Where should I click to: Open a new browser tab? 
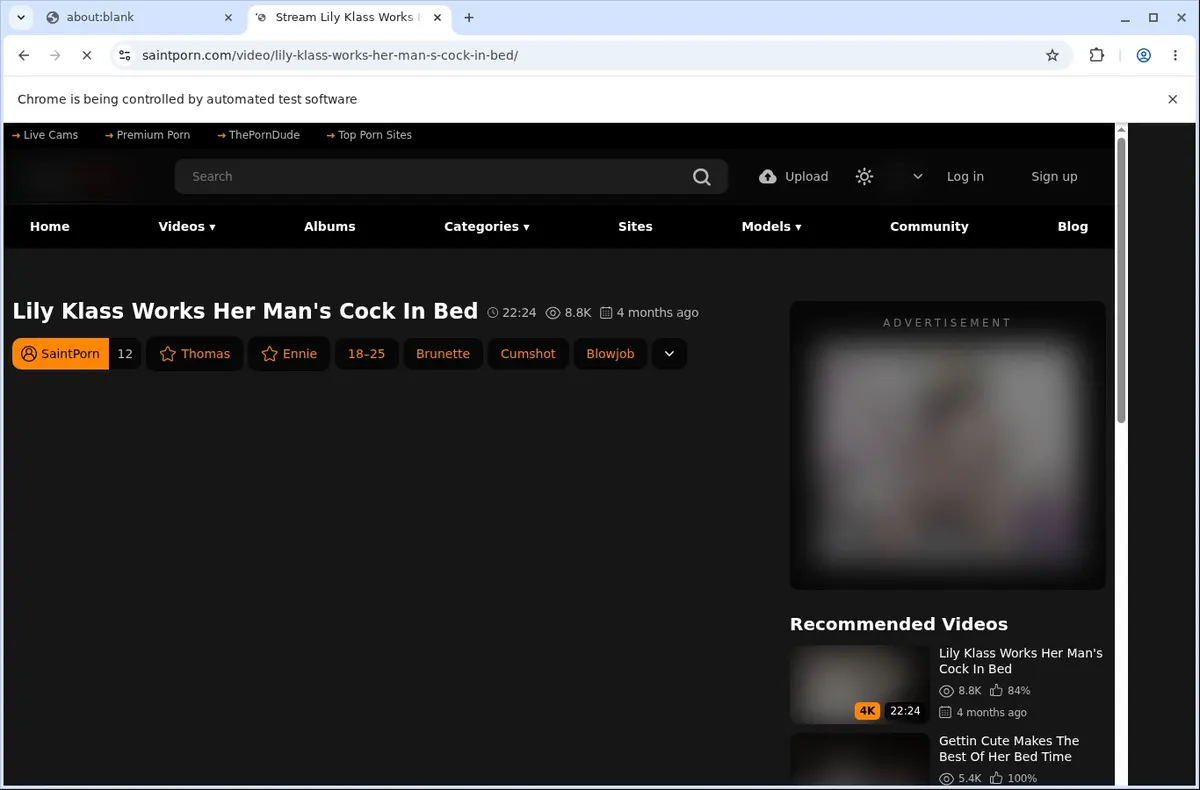[x=469, y=17]
